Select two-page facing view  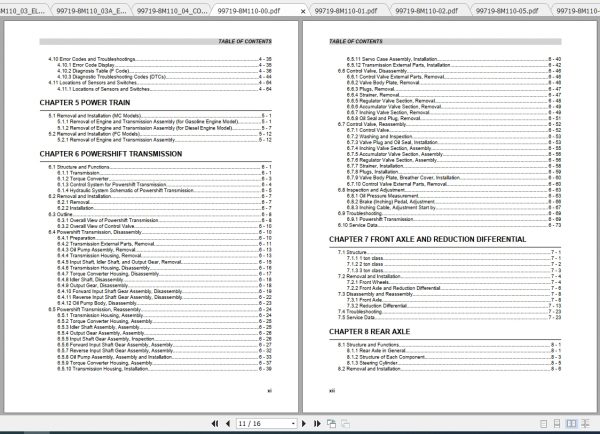pos(571,424)
